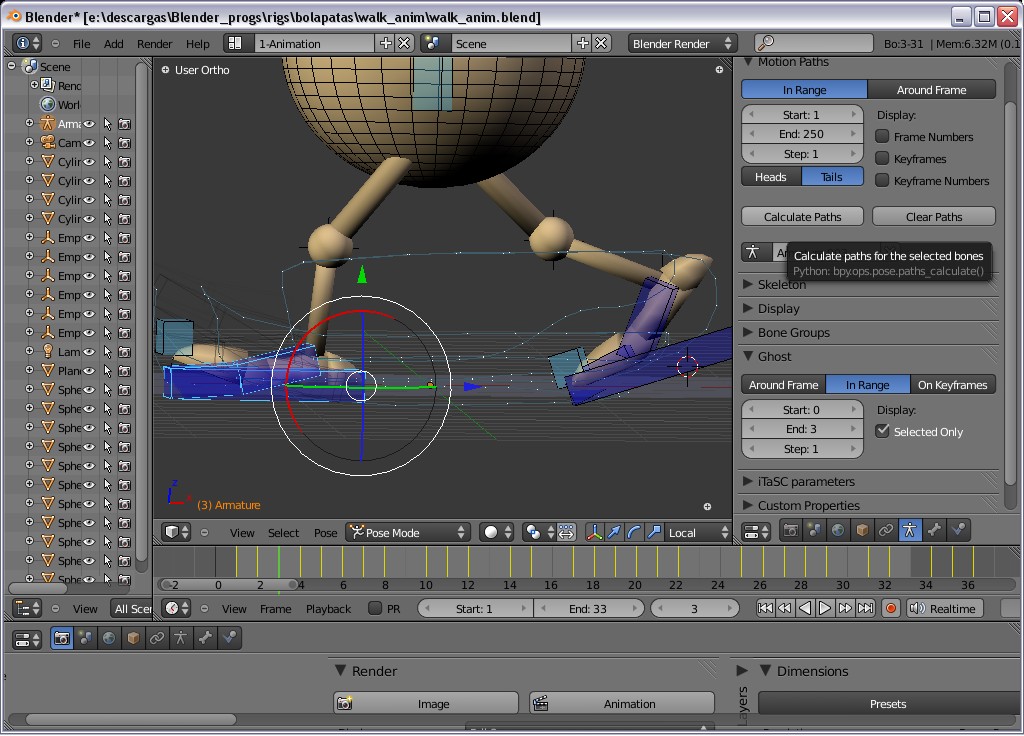Open the Pose Mode interaction dropdown
The width and height of the screenshot is (1024, 736).
click(x=408, y=532)
